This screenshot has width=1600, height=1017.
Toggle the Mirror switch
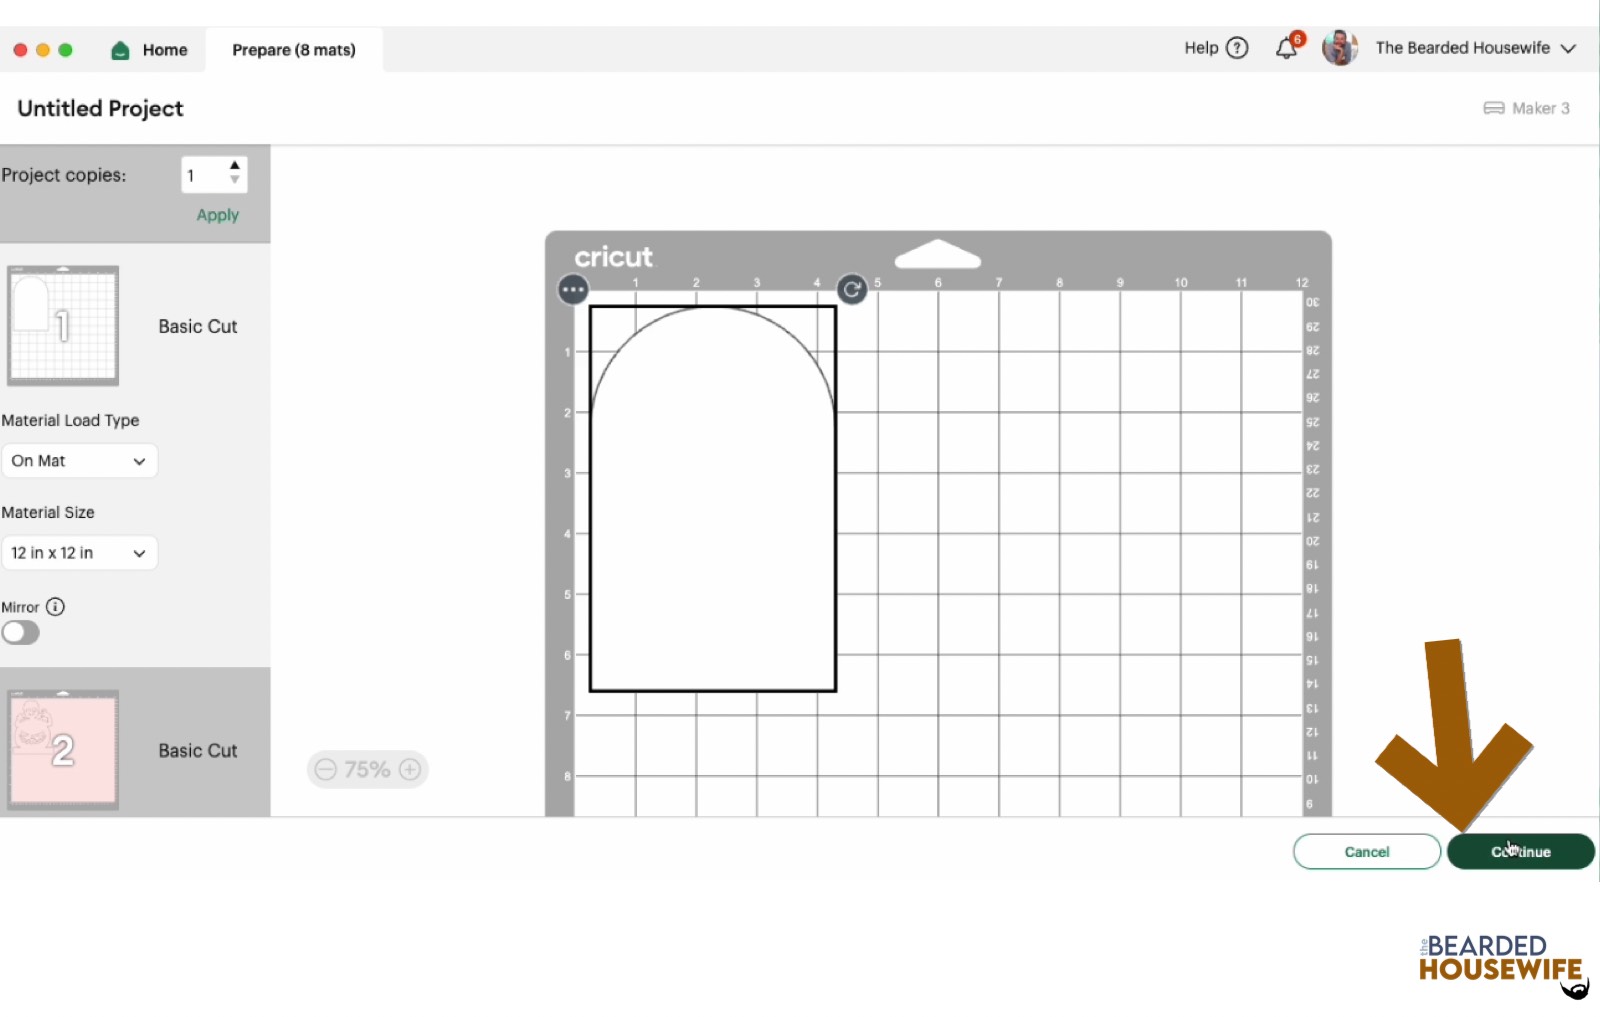tap(21, 633)
